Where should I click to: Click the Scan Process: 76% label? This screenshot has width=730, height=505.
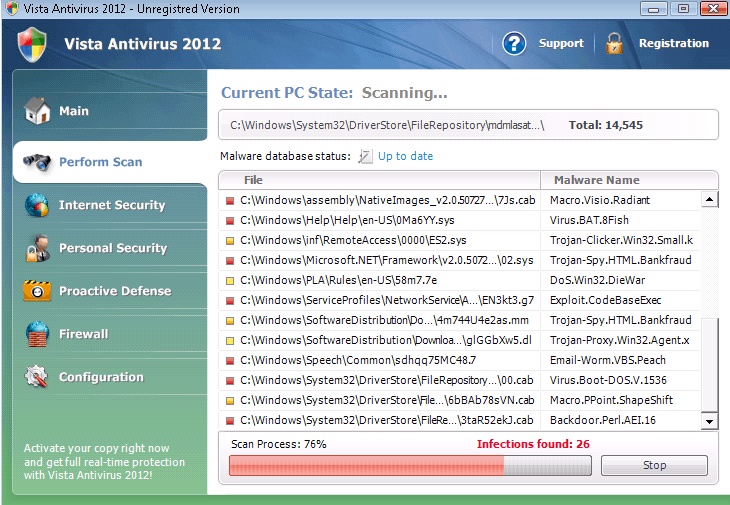tap(278, 444)
